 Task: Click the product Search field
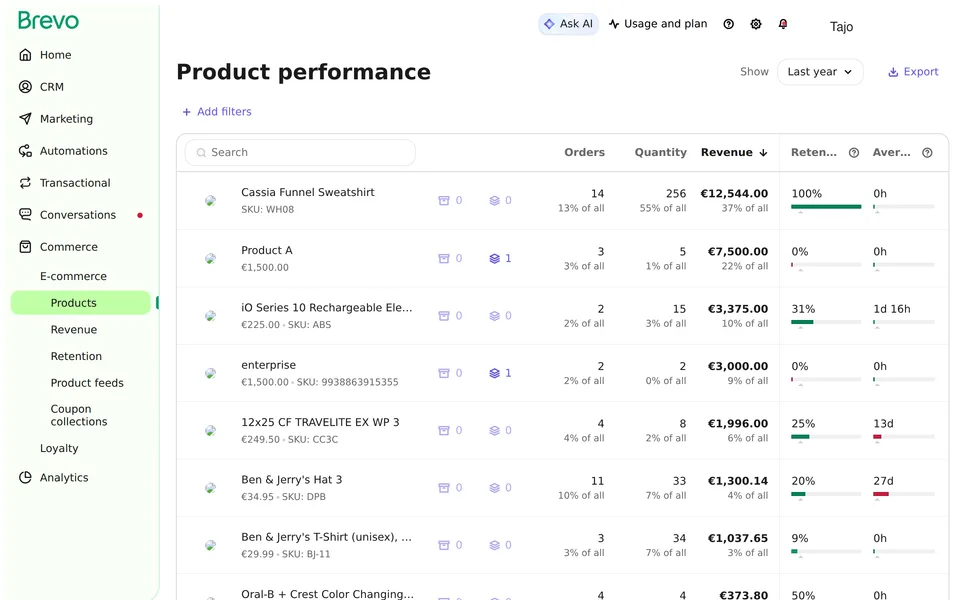300,152
